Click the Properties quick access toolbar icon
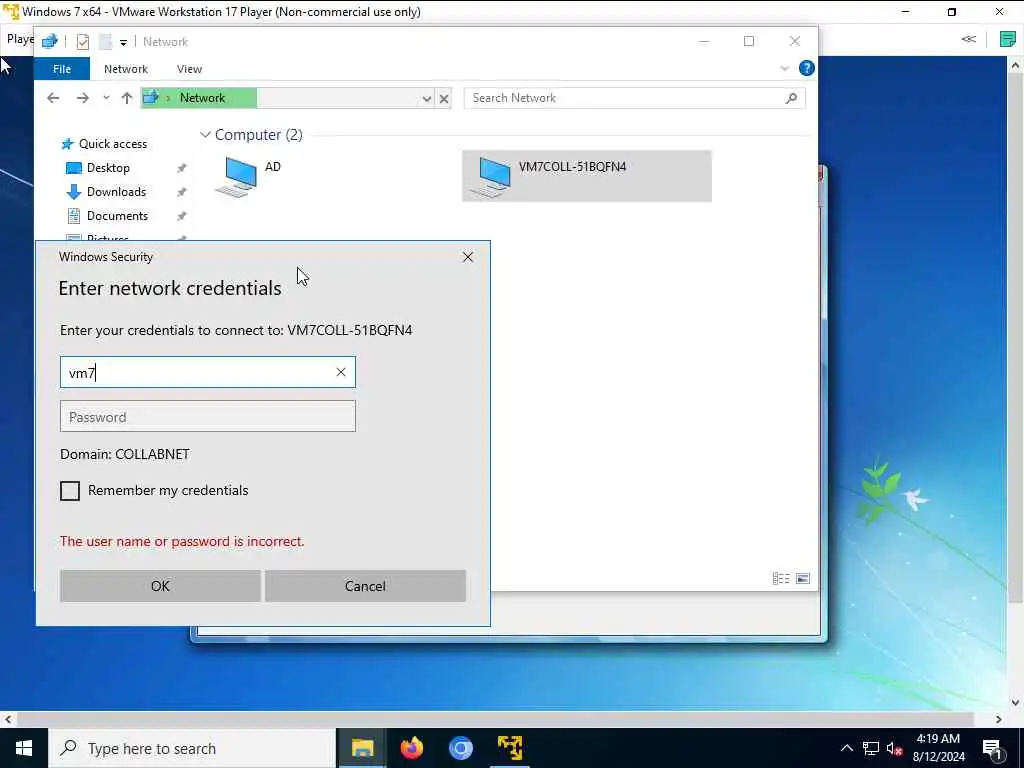Image resolution: width=1024 pixels, height=768 pixels. (x=82, y=42)
